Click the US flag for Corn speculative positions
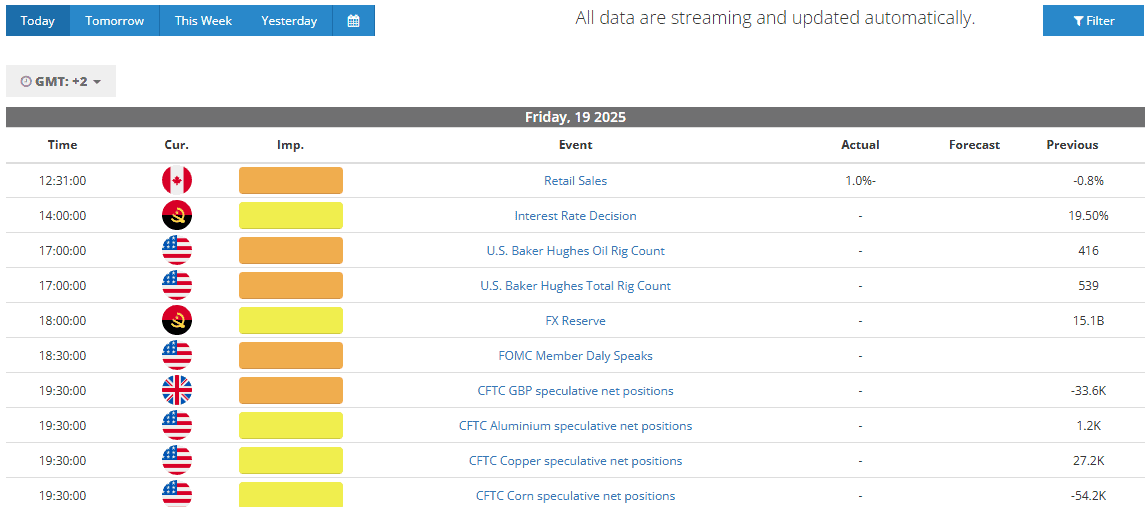This screenshot has width=1147, height=507. click(x=177, y=494)
